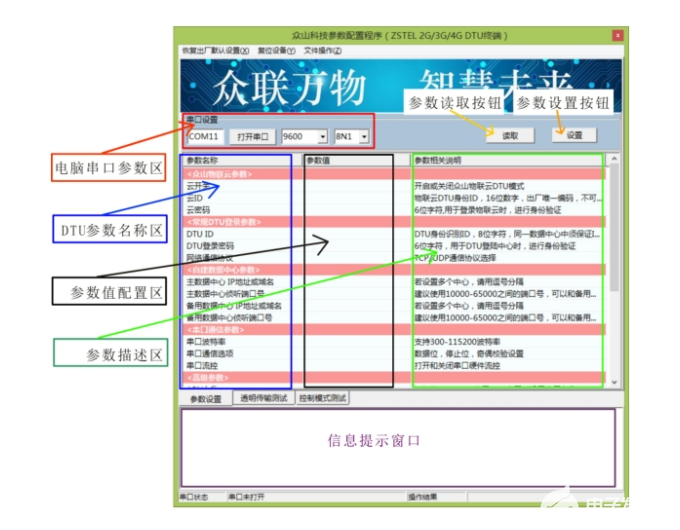Screen dimensions: 680x530
Task: Select the 串口波特率 parameter row
Action: [394, 342]
